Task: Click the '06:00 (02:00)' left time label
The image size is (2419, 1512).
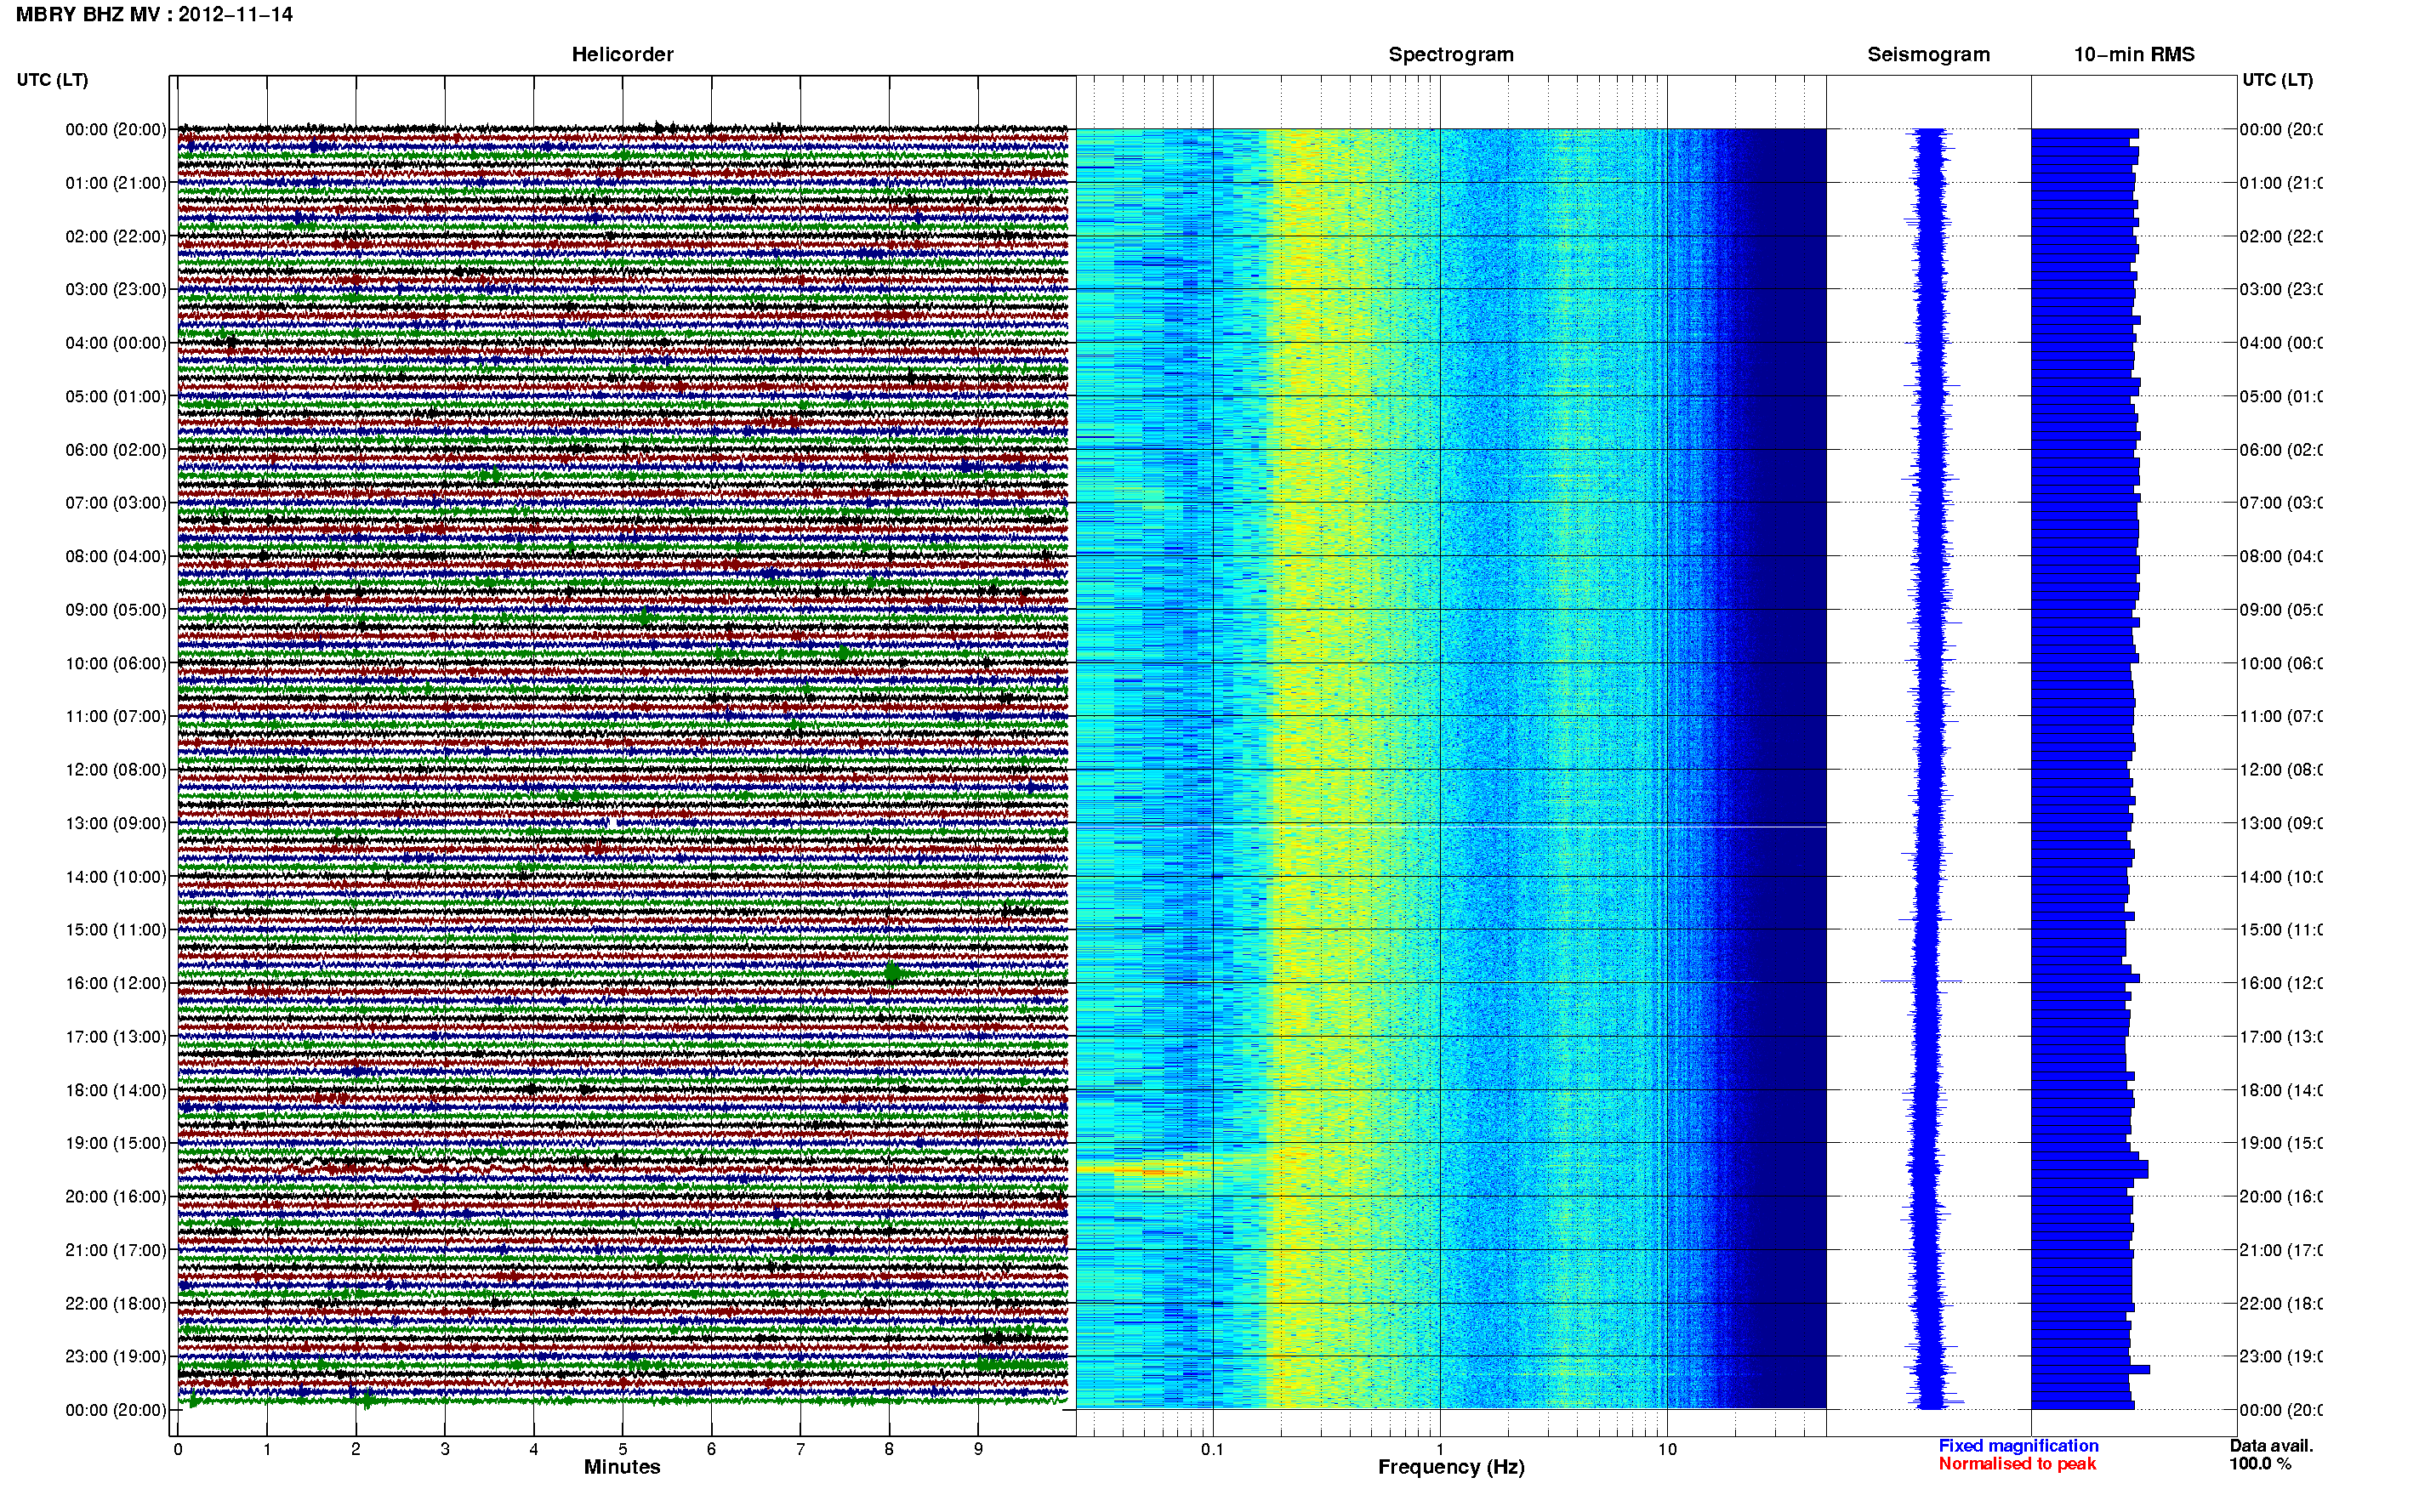Action: pos(116,450)
